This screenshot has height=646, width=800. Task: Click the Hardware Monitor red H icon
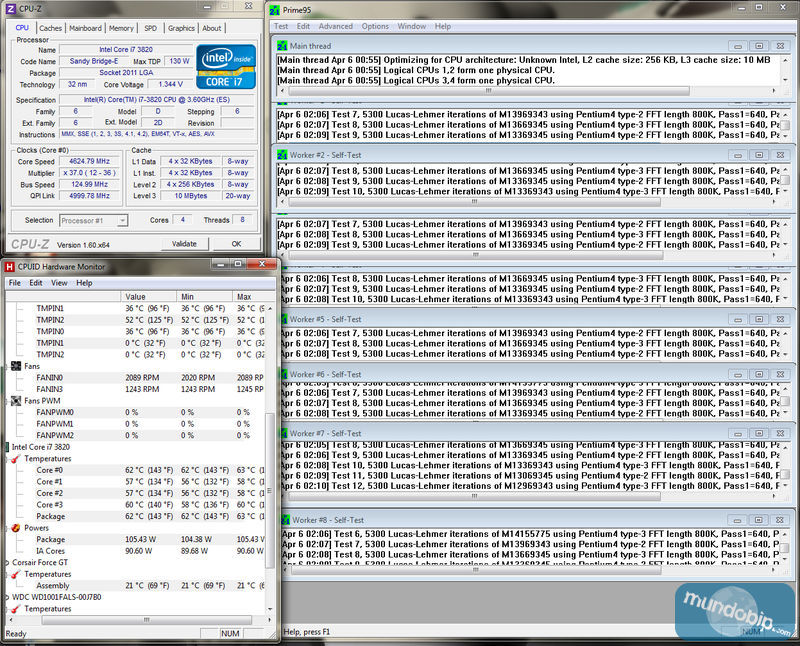point(10,266)
